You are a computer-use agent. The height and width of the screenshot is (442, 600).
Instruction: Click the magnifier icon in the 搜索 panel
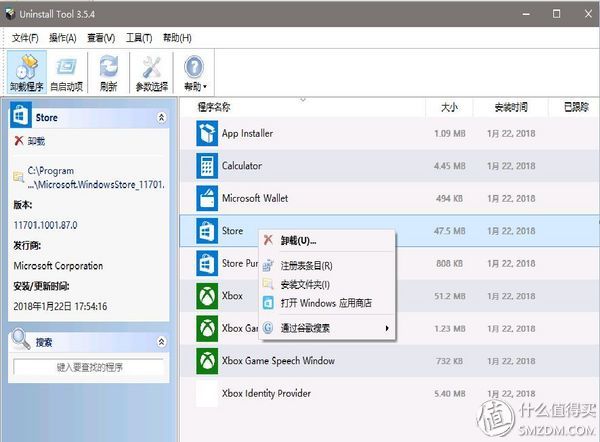pos(21,339)
